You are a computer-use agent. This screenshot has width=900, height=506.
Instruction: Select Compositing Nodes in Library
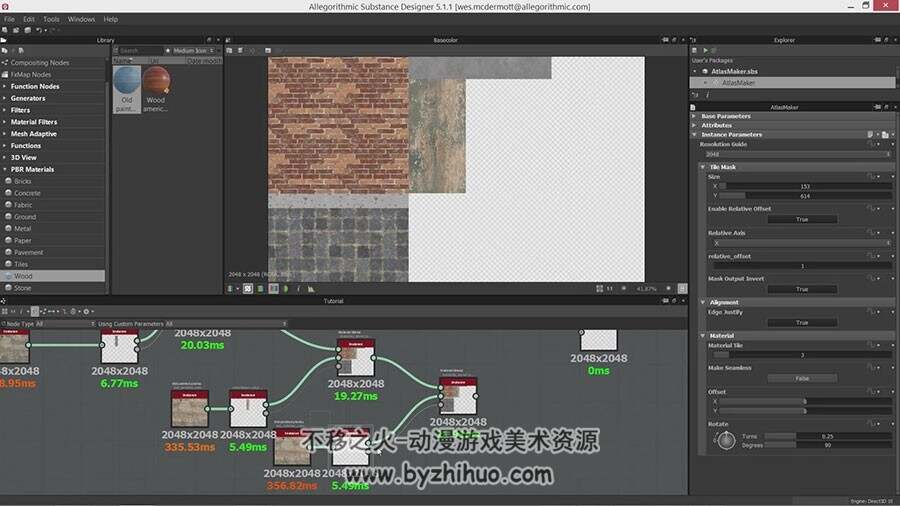click(40, 63)
